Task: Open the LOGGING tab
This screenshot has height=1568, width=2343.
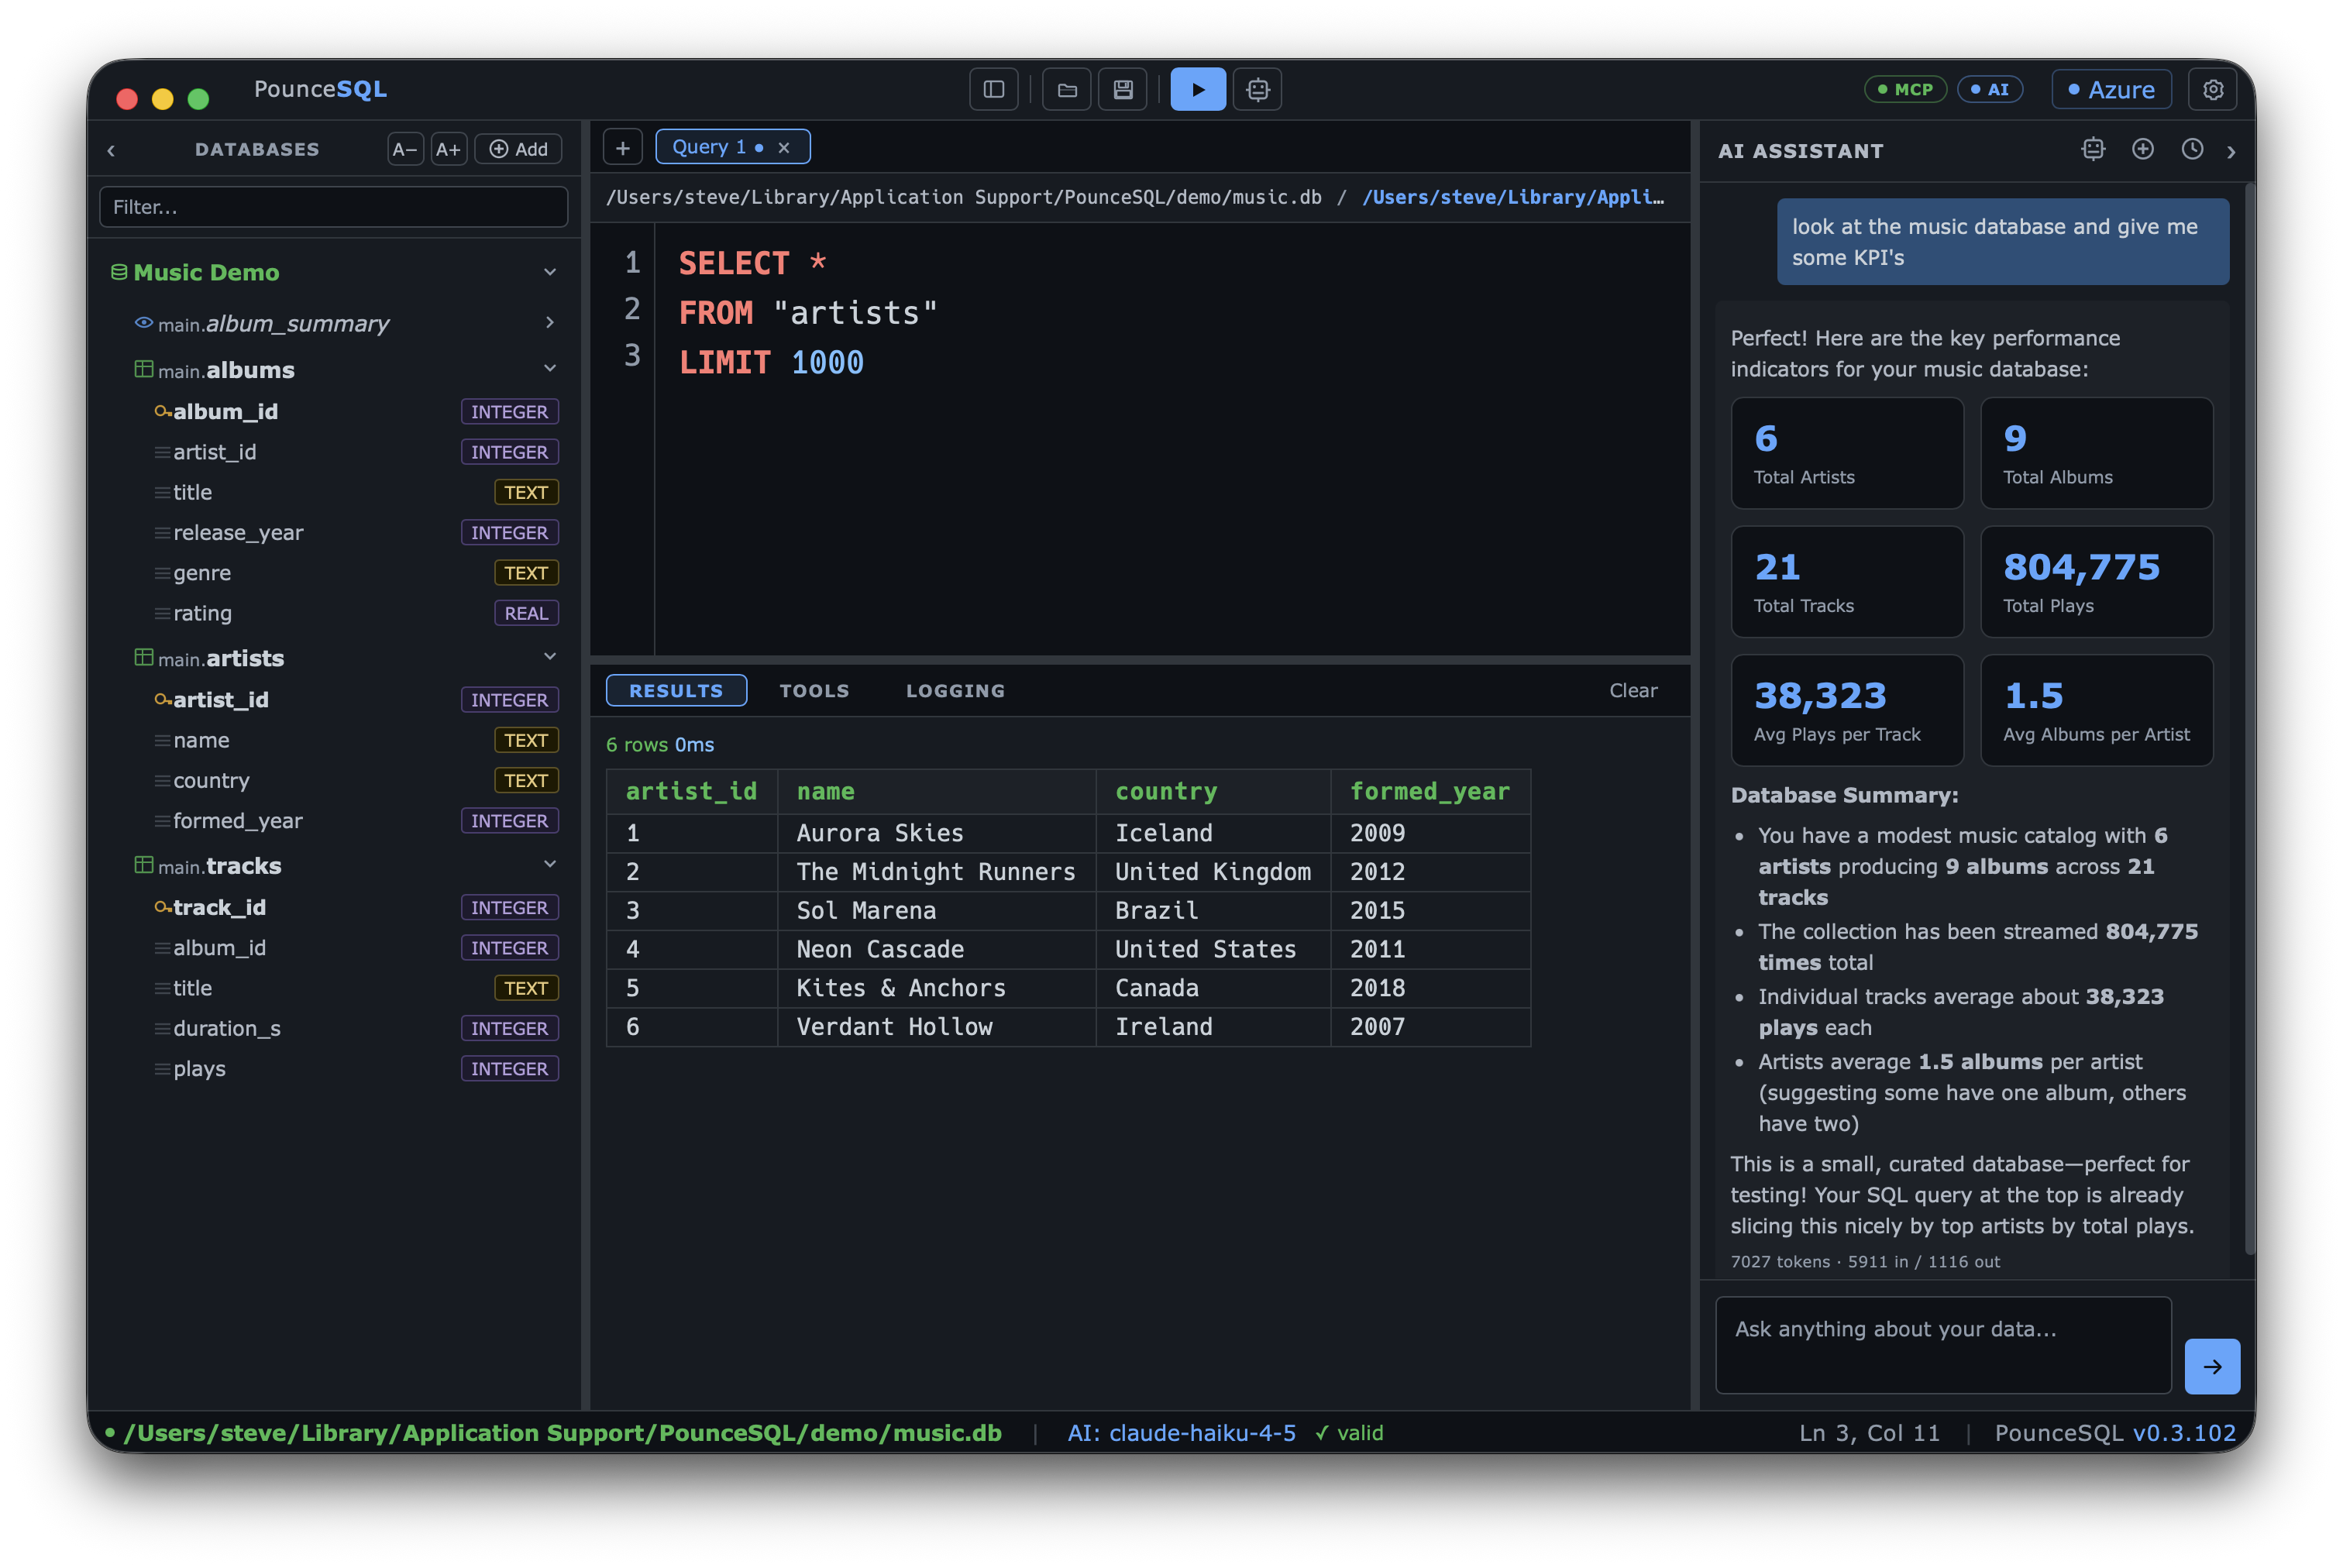Action: pyautogui.click(x=955, y=690)
